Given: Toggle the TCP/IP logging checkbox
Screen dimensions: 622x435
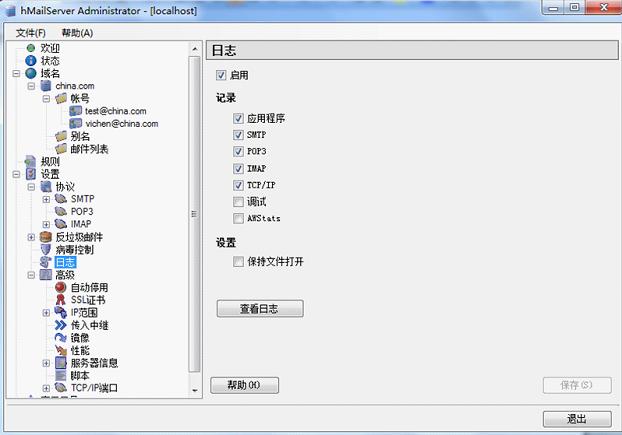Looking at the screenshot, I should (238, 185).
